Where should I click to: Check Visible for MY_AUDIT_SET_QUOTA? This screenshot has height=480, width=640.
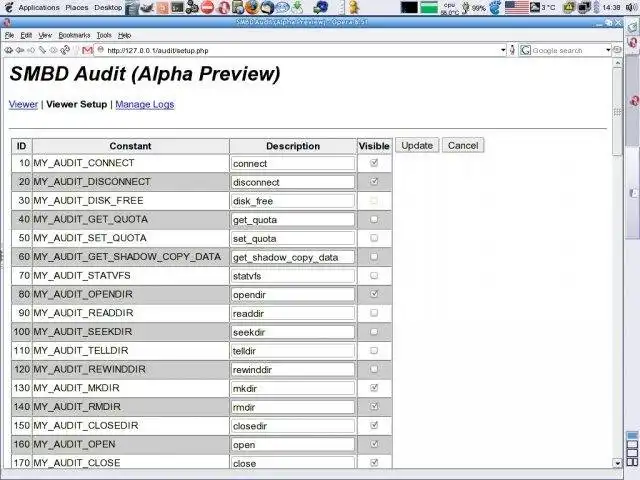[374, 238]
